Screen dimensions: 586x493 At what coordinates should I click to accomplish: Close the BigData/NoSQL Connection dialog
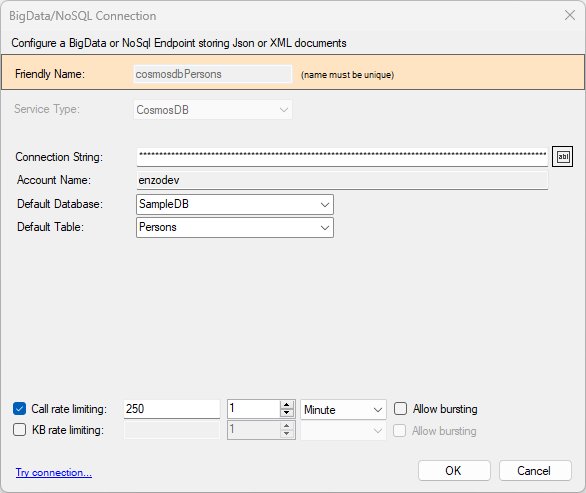570,15
